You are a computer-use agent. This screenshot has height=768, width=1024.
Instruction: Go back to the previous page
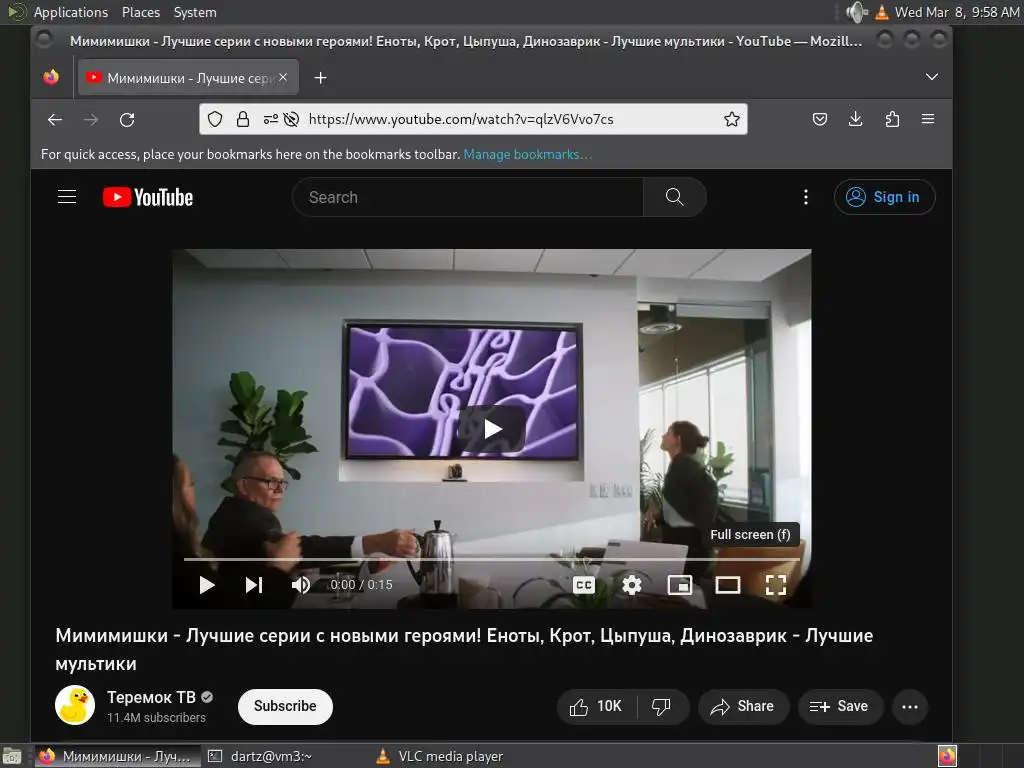[55, 120]
